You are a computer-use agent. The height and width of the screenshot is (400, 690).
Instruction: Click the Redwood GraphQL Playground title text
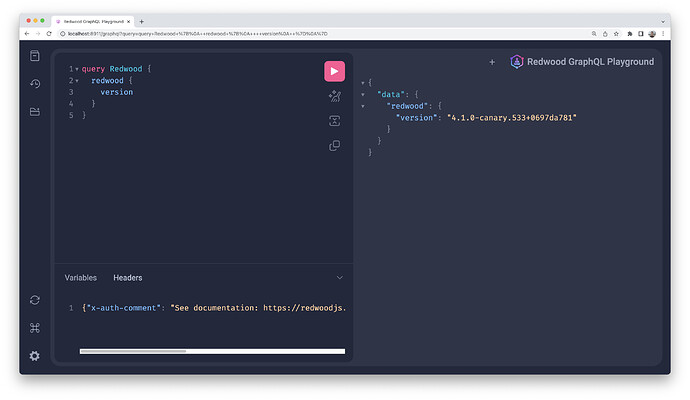point(590,62)
